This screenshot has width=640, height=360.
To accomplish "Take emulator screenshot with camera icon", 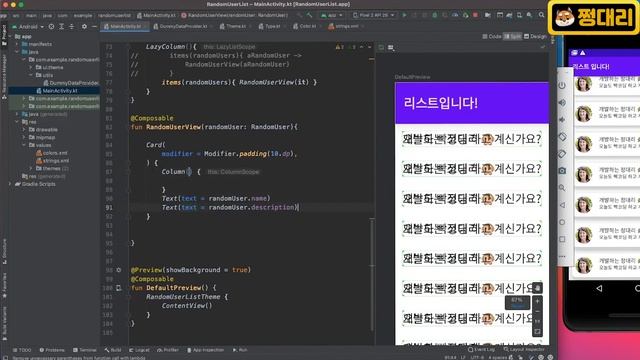I will 562,171.
